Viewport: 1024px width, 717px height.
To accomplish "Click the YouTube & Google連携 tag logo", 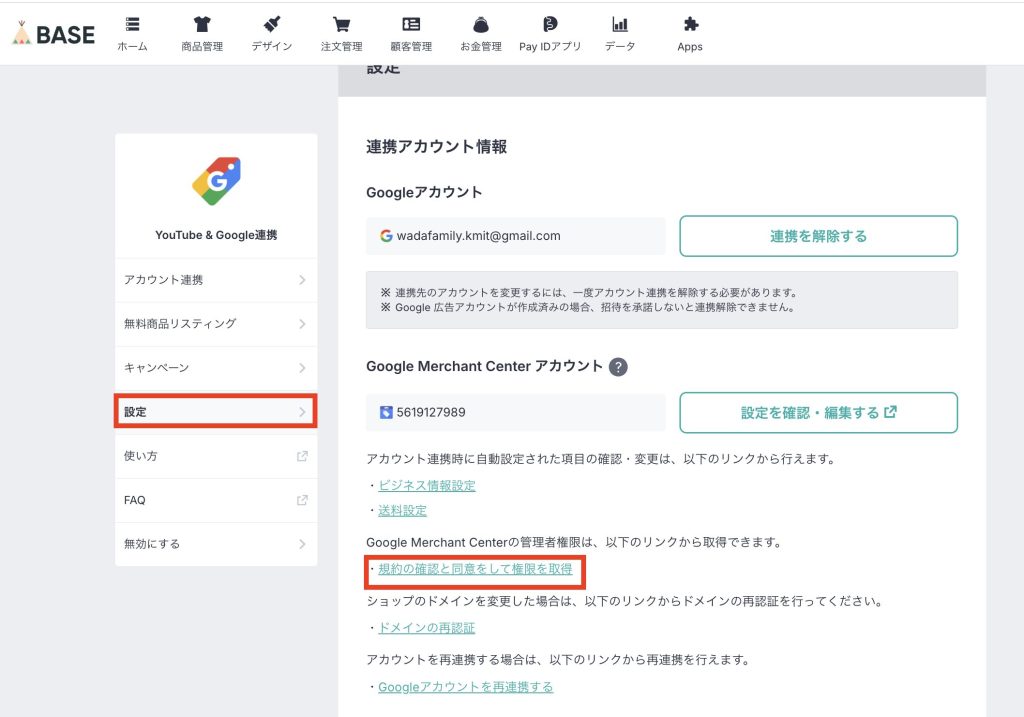I will (216, 181).
